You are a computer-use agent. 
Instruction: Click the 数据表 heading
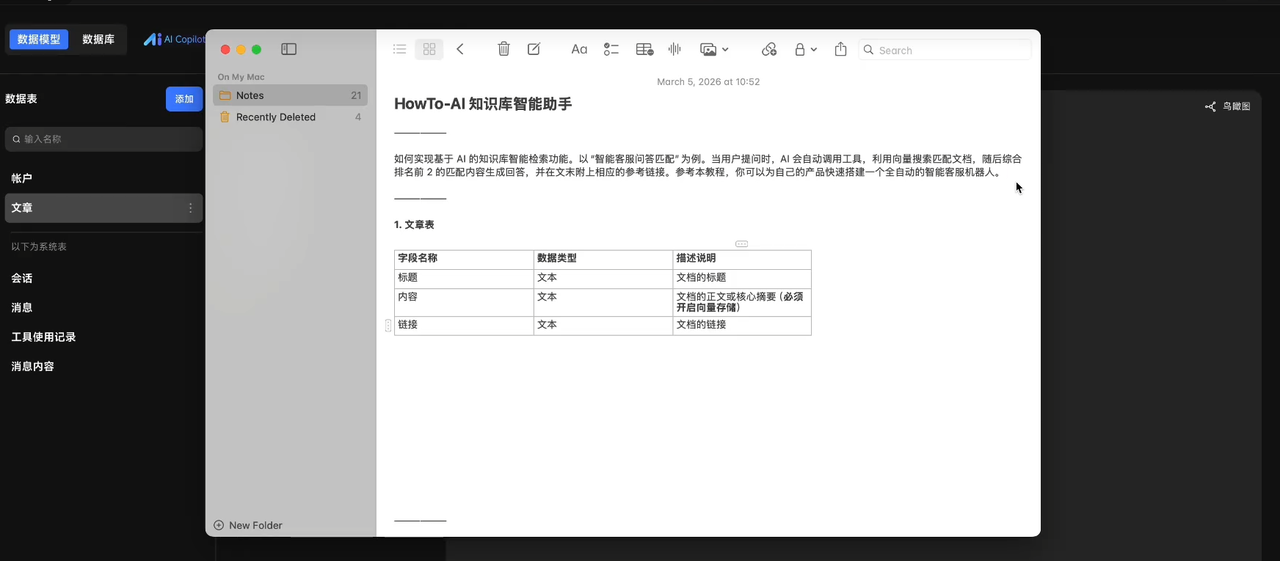pyautogui.click(x=21, y=99)
